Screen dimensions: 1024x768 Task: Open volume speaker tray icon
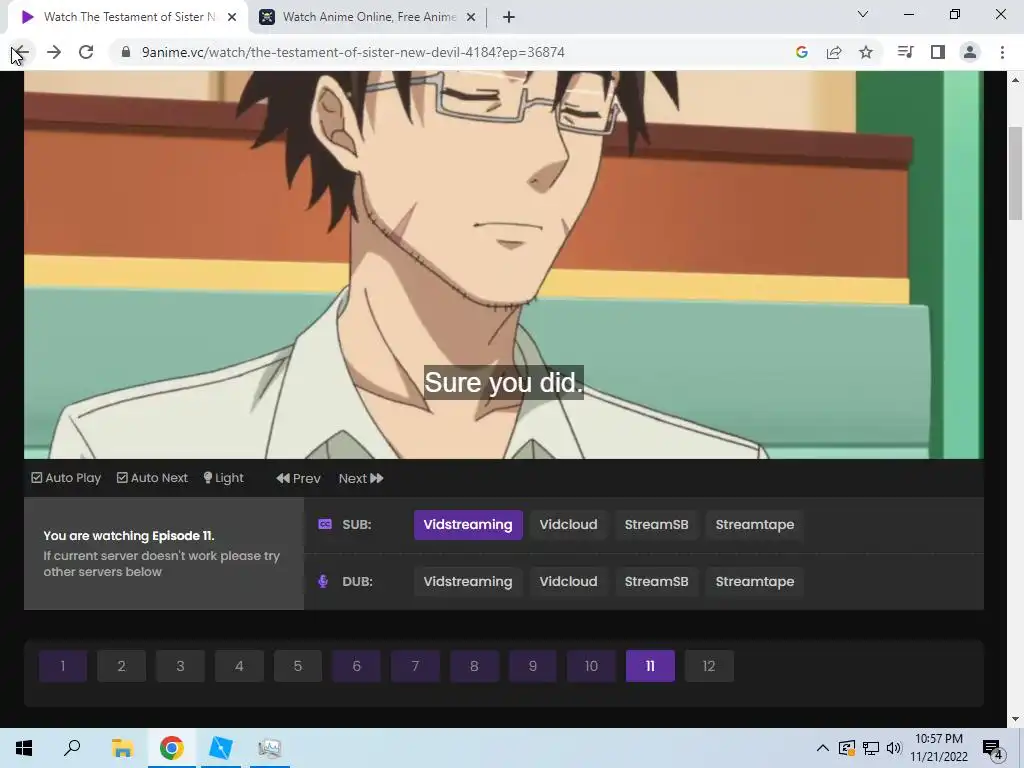point(894,748)
